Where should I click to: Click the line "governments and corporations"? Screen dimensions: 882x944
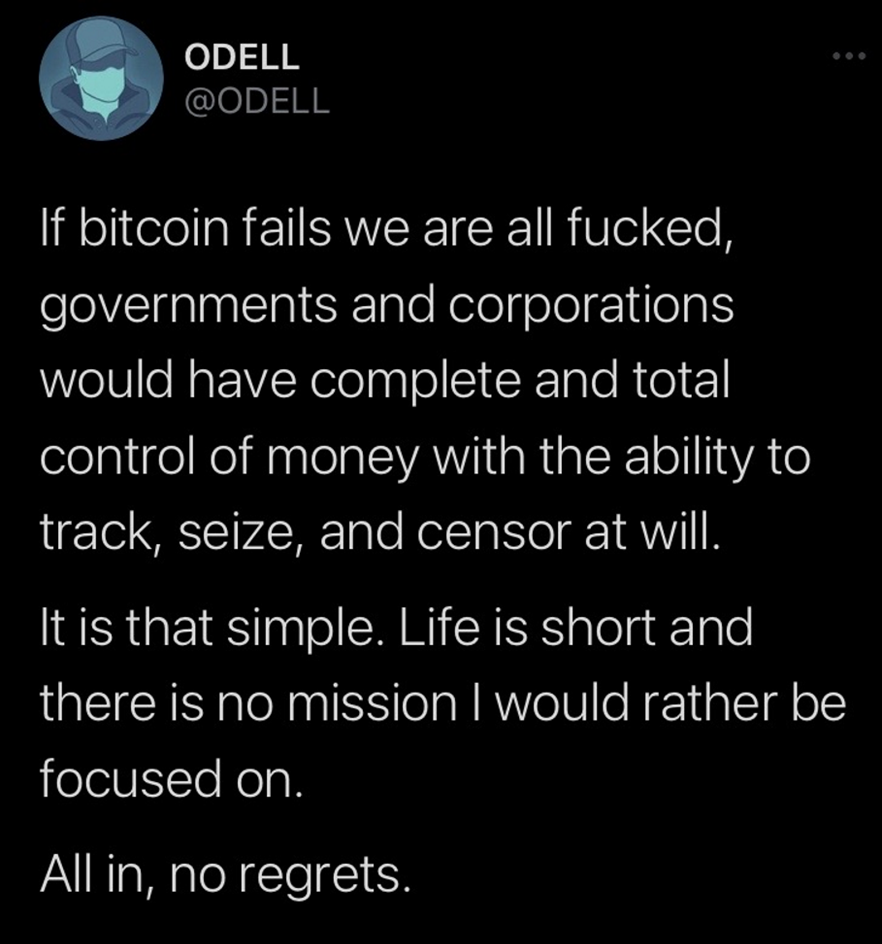coord(386,306)
